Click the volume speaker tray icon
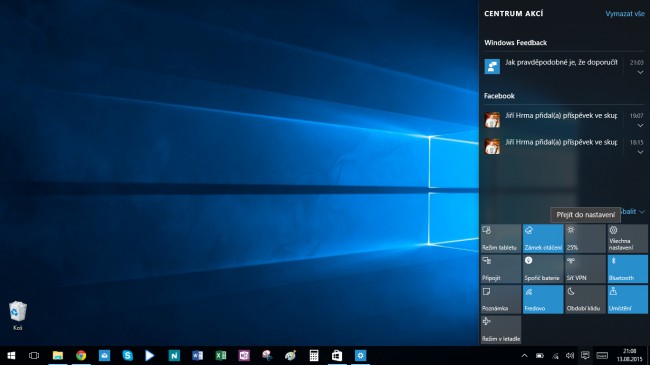This screenshot has height=365, width=650. (x=570, y=355)
